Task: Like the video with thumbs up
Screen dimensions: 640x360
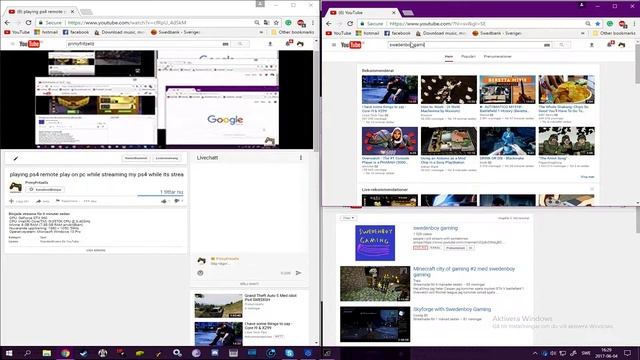Action: (164, 201)
